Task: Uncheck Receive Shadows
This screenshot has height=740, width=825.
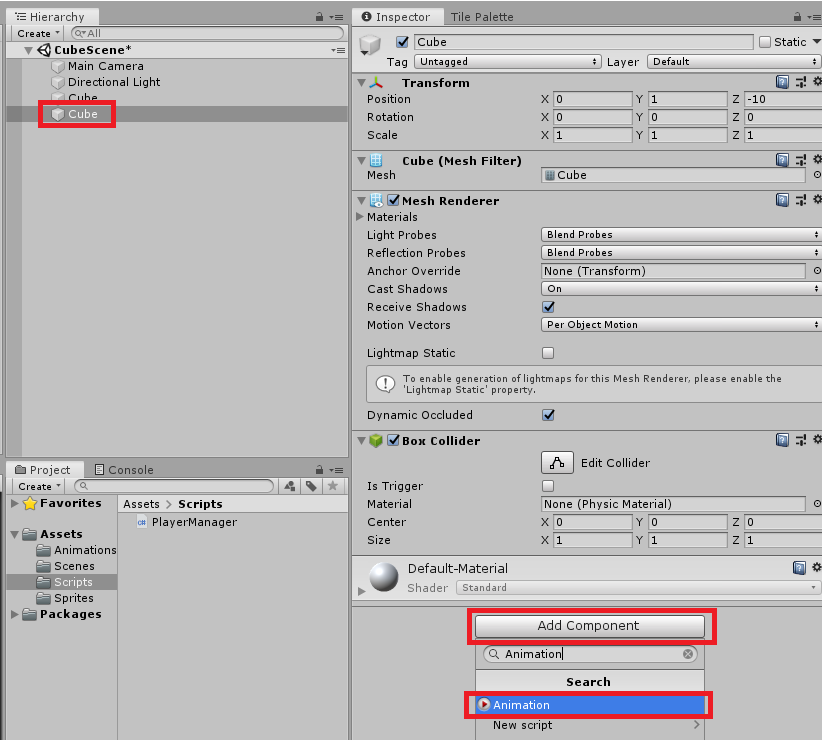Action: pos(548,307)
